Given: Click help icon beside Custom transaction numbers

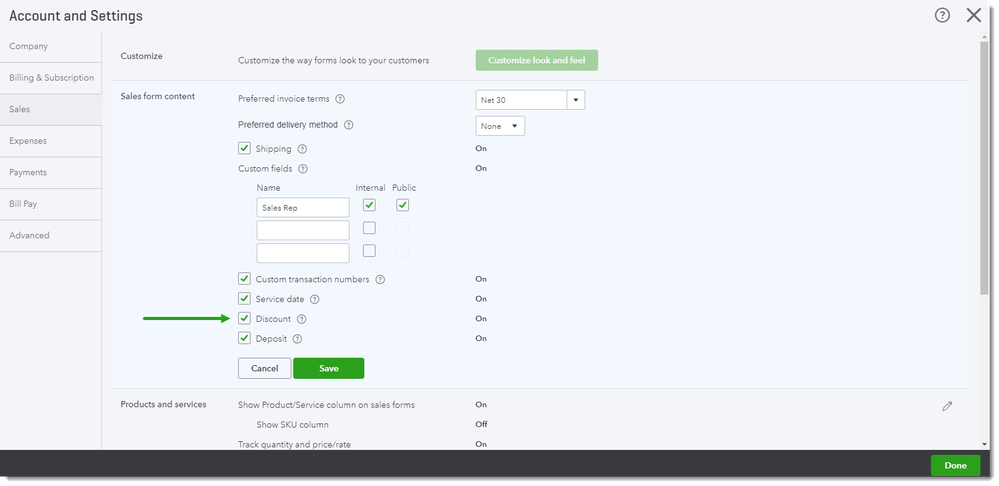Looking at the screenshot, I should pyautogui.click(x=380, y=279).
